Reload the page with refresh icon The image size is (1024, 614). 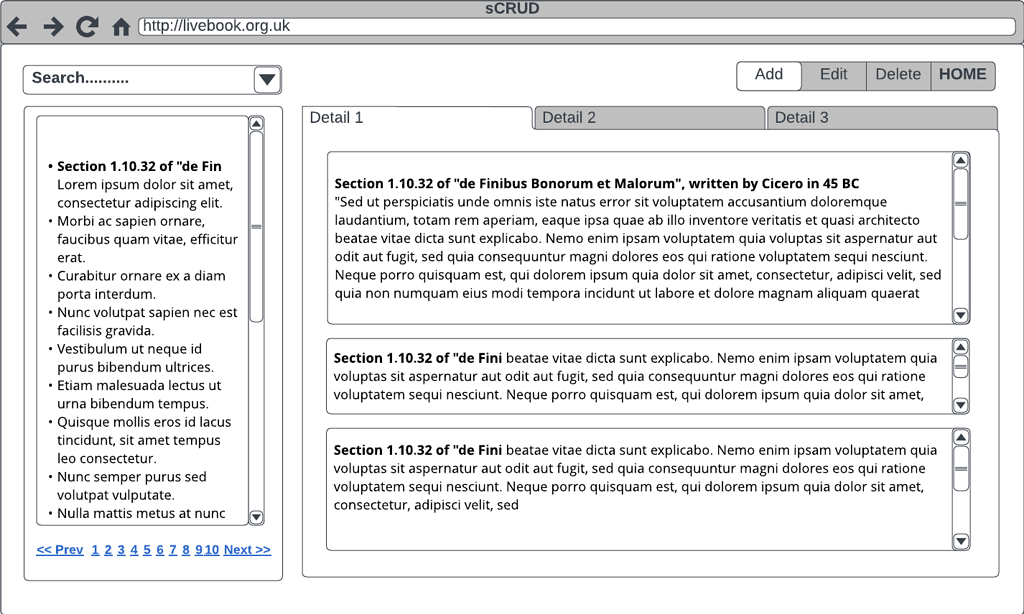click(x=87, y=27)
